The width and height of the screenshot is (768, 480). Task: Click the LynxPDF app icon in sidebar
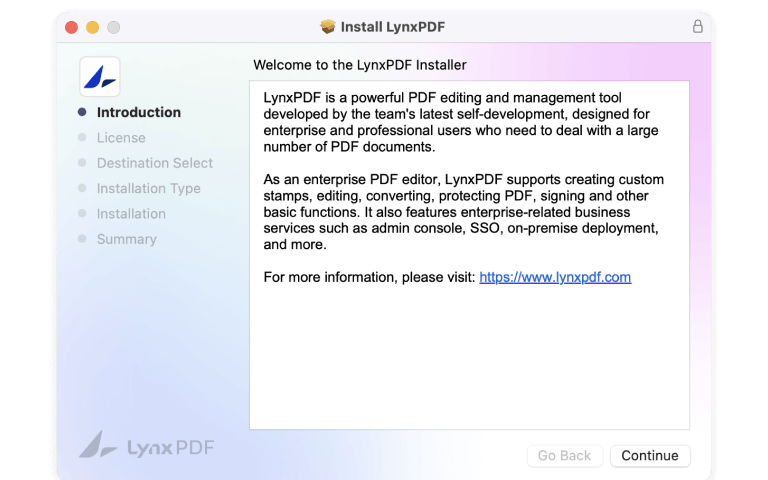tap(100, 76)
